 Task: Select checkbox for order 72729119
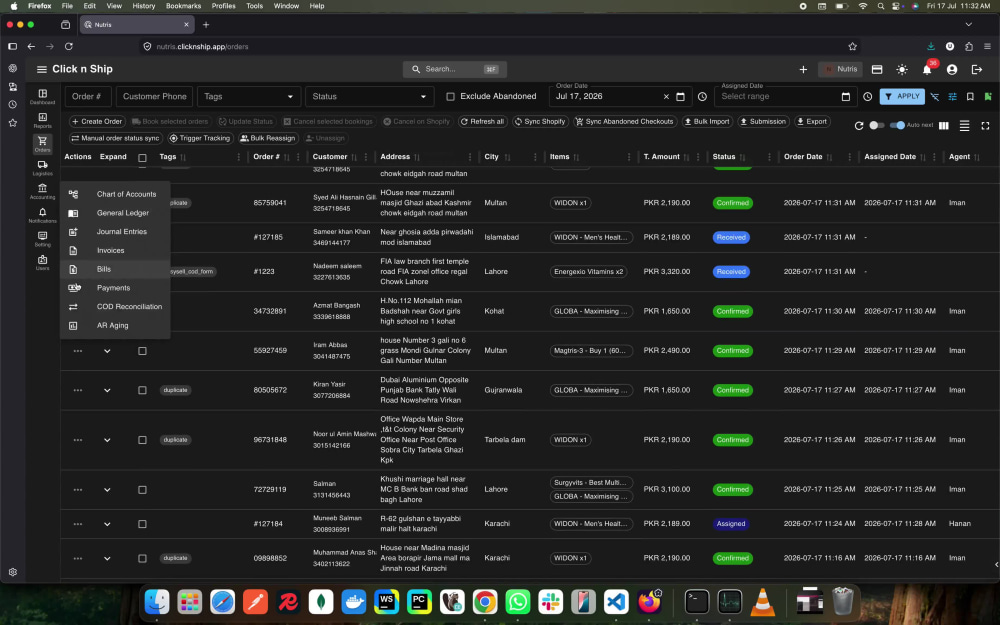142,490
